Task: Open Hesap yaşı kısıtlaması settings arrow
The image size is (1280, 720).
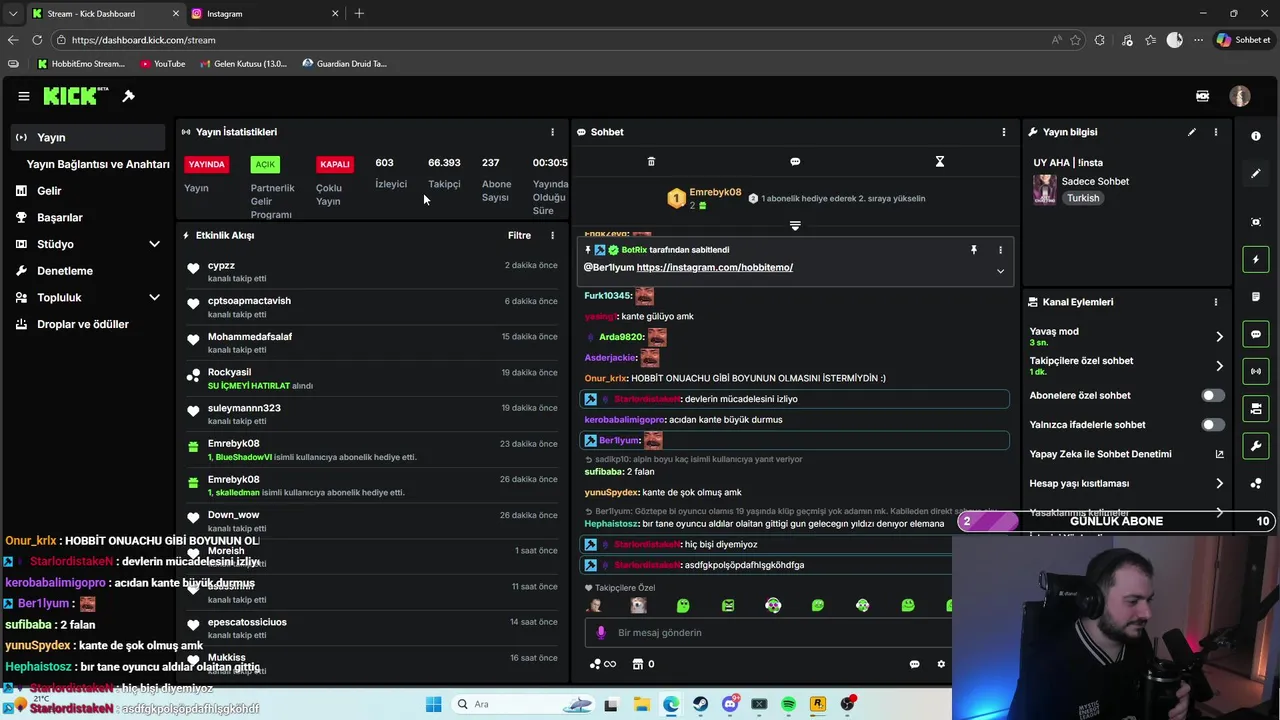Action: point(1219,484)
